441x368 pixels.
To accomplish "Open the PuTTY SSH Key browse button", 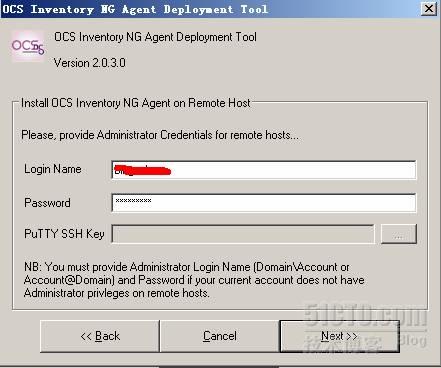I will pyautogui.click(x=399, y=234).
